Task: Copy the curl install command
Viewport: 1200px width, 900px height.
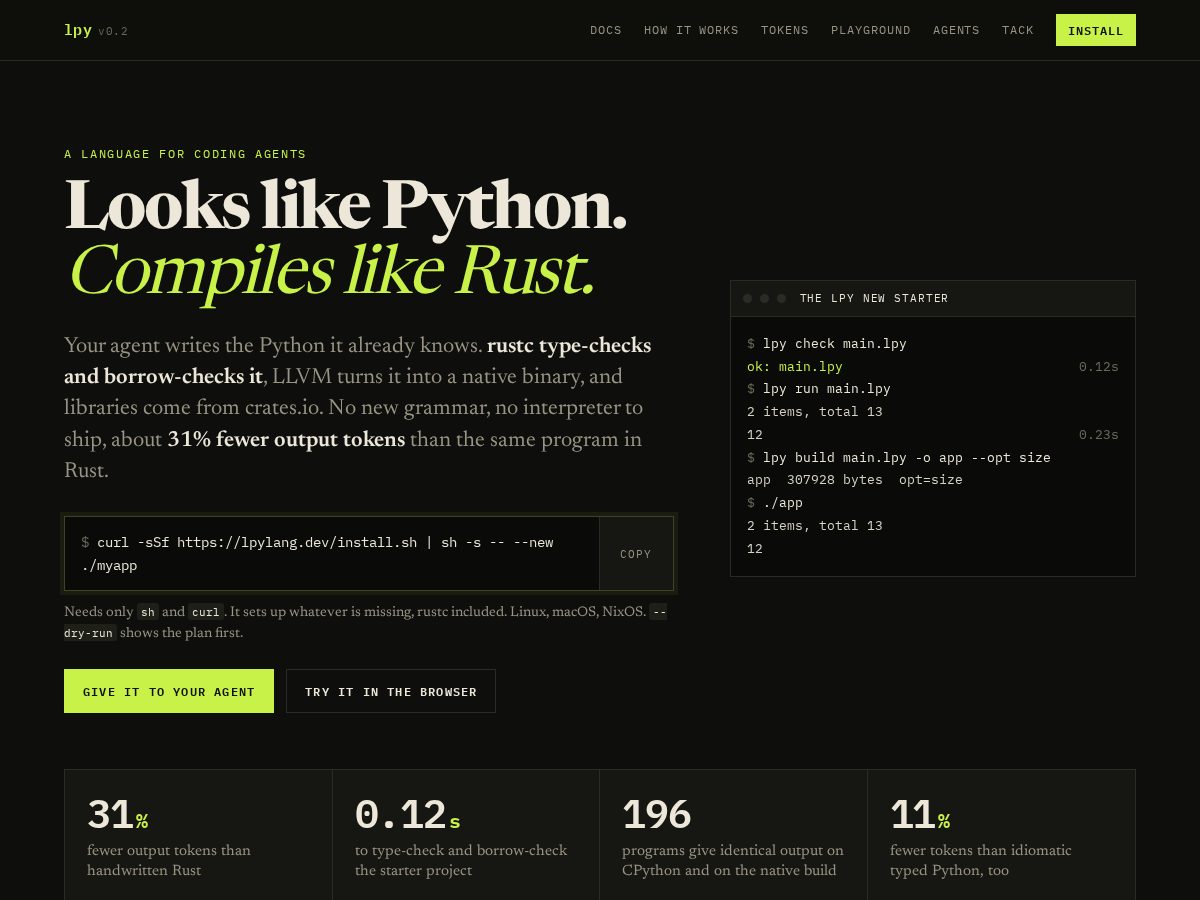Action: (636, 554)
